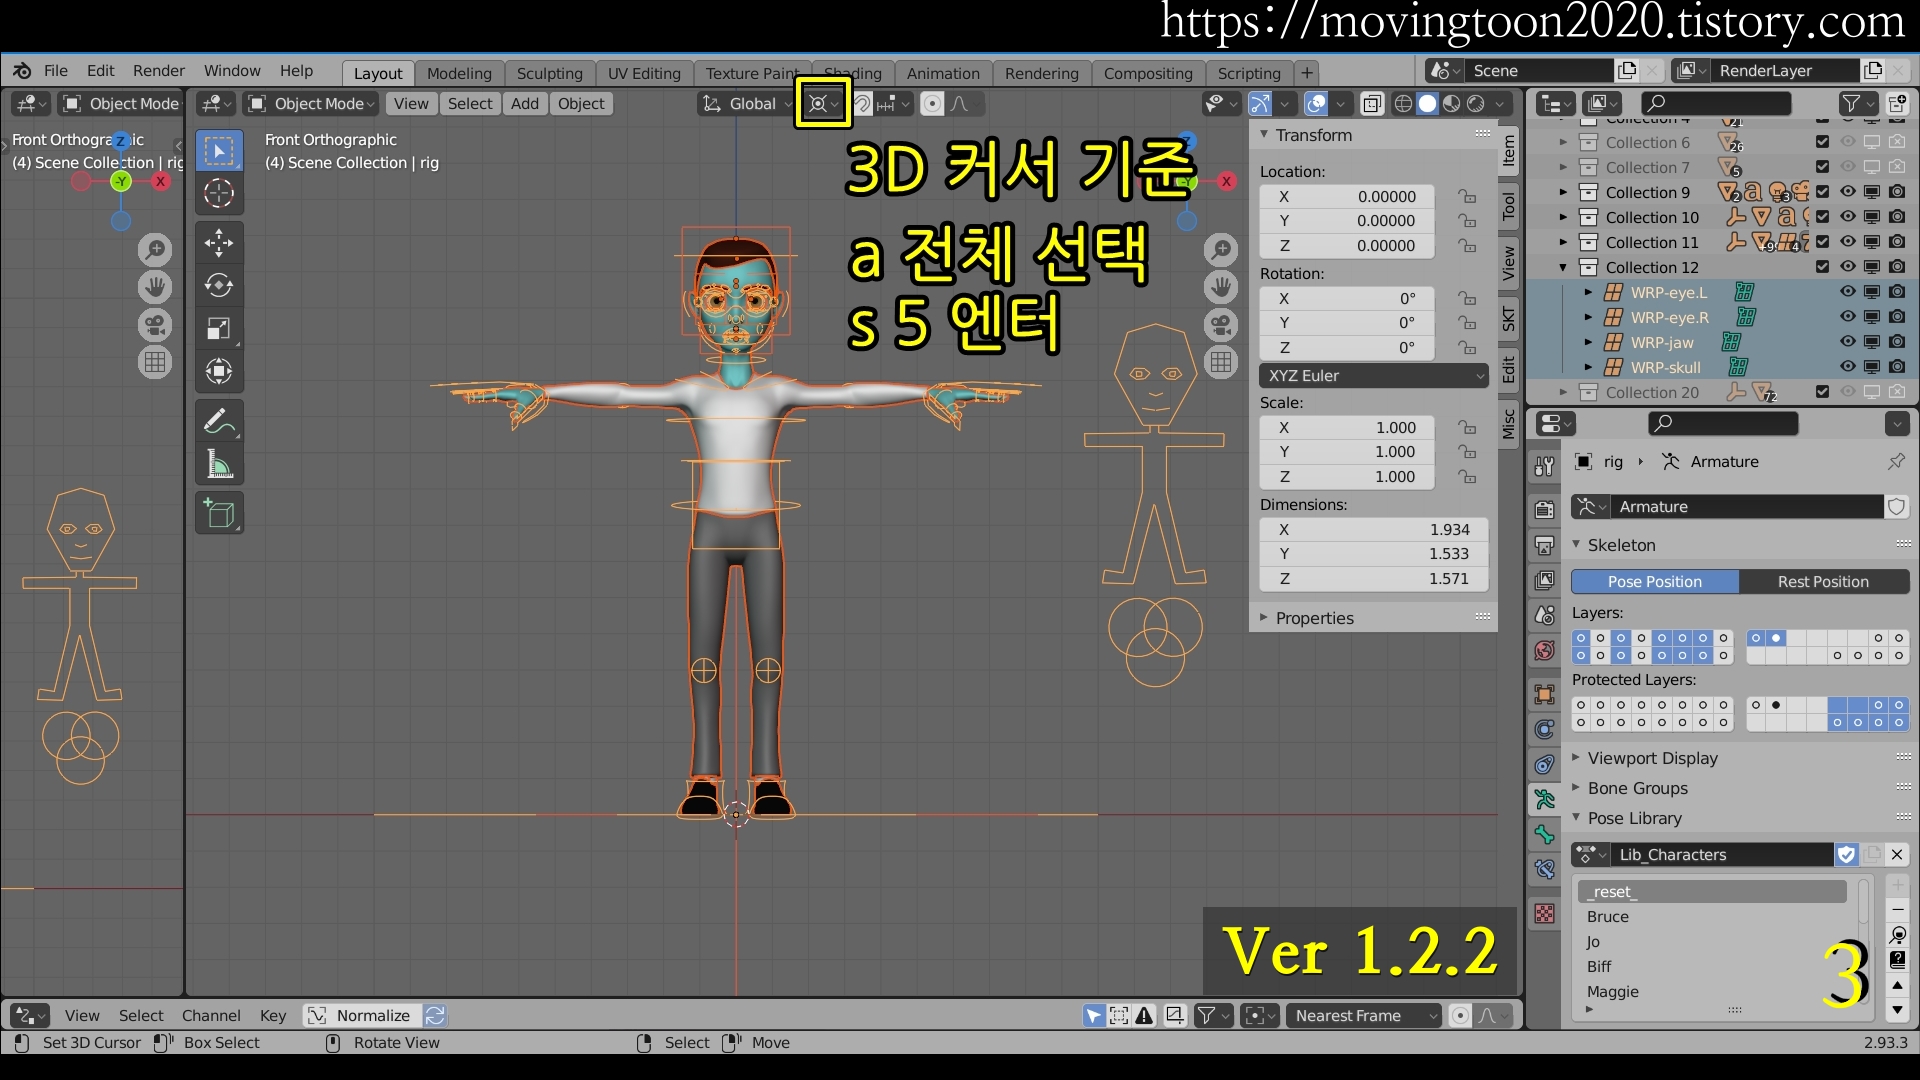Screen dimensions: 1920x1080
Task: Apply selected pose library pose magnifier icon
Action: click(1897, 935)
